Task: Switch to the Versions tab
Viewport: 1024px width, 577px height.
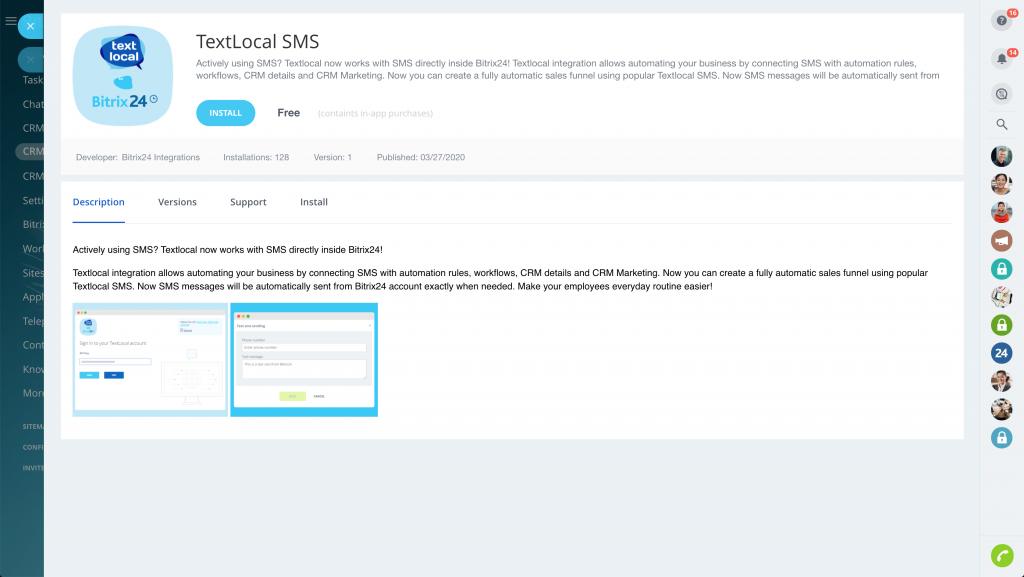Action: (177, 202)
